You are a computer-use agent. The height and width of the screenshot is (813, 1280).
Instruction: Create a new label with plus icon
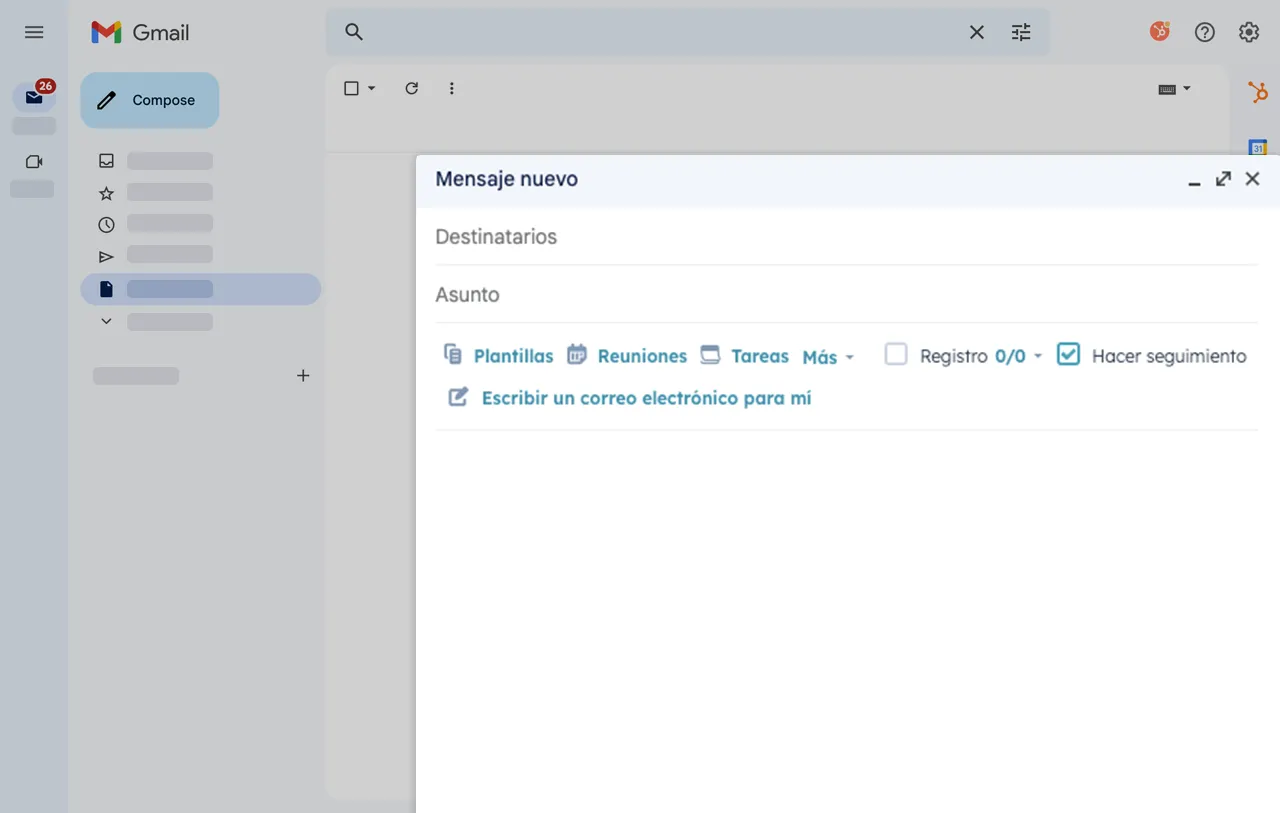click(x=303, y=376)
